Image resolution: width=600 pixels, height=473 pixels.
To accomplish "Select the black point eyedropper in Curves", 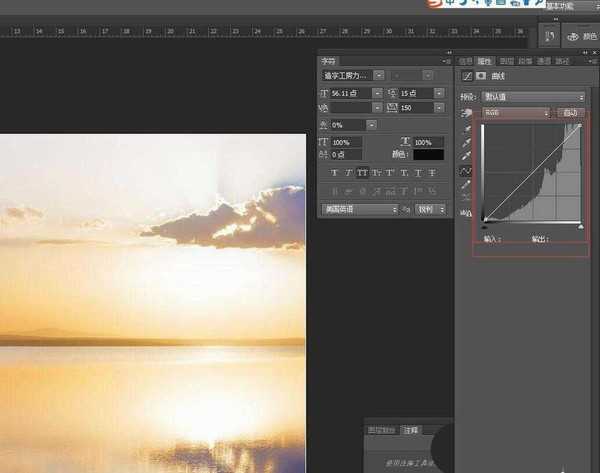I will [465, 129].
